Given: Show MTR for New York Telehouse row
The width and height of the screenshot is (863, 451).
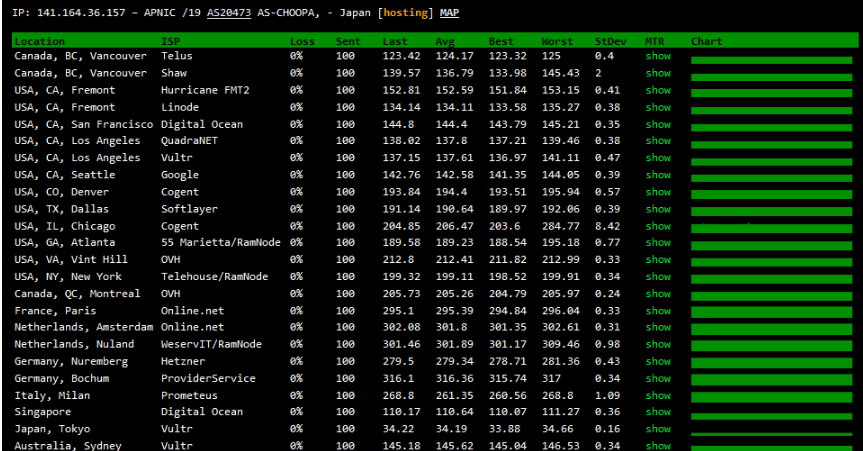Looking at the screenshot, I should (x=658, y=277).
